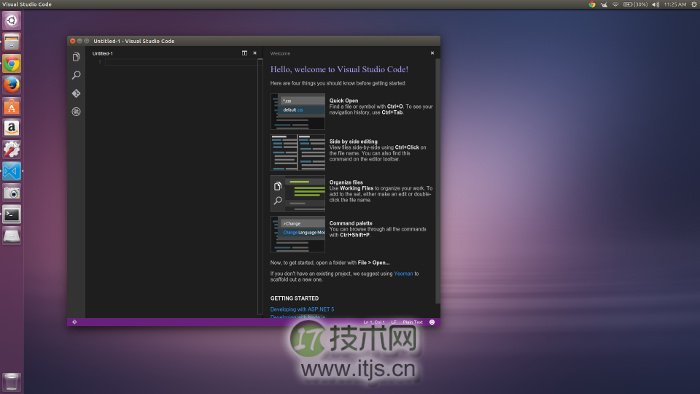Open Ubuntu Software Center from launcher
This screenshot has height=394, width=700.
point(12,107)
